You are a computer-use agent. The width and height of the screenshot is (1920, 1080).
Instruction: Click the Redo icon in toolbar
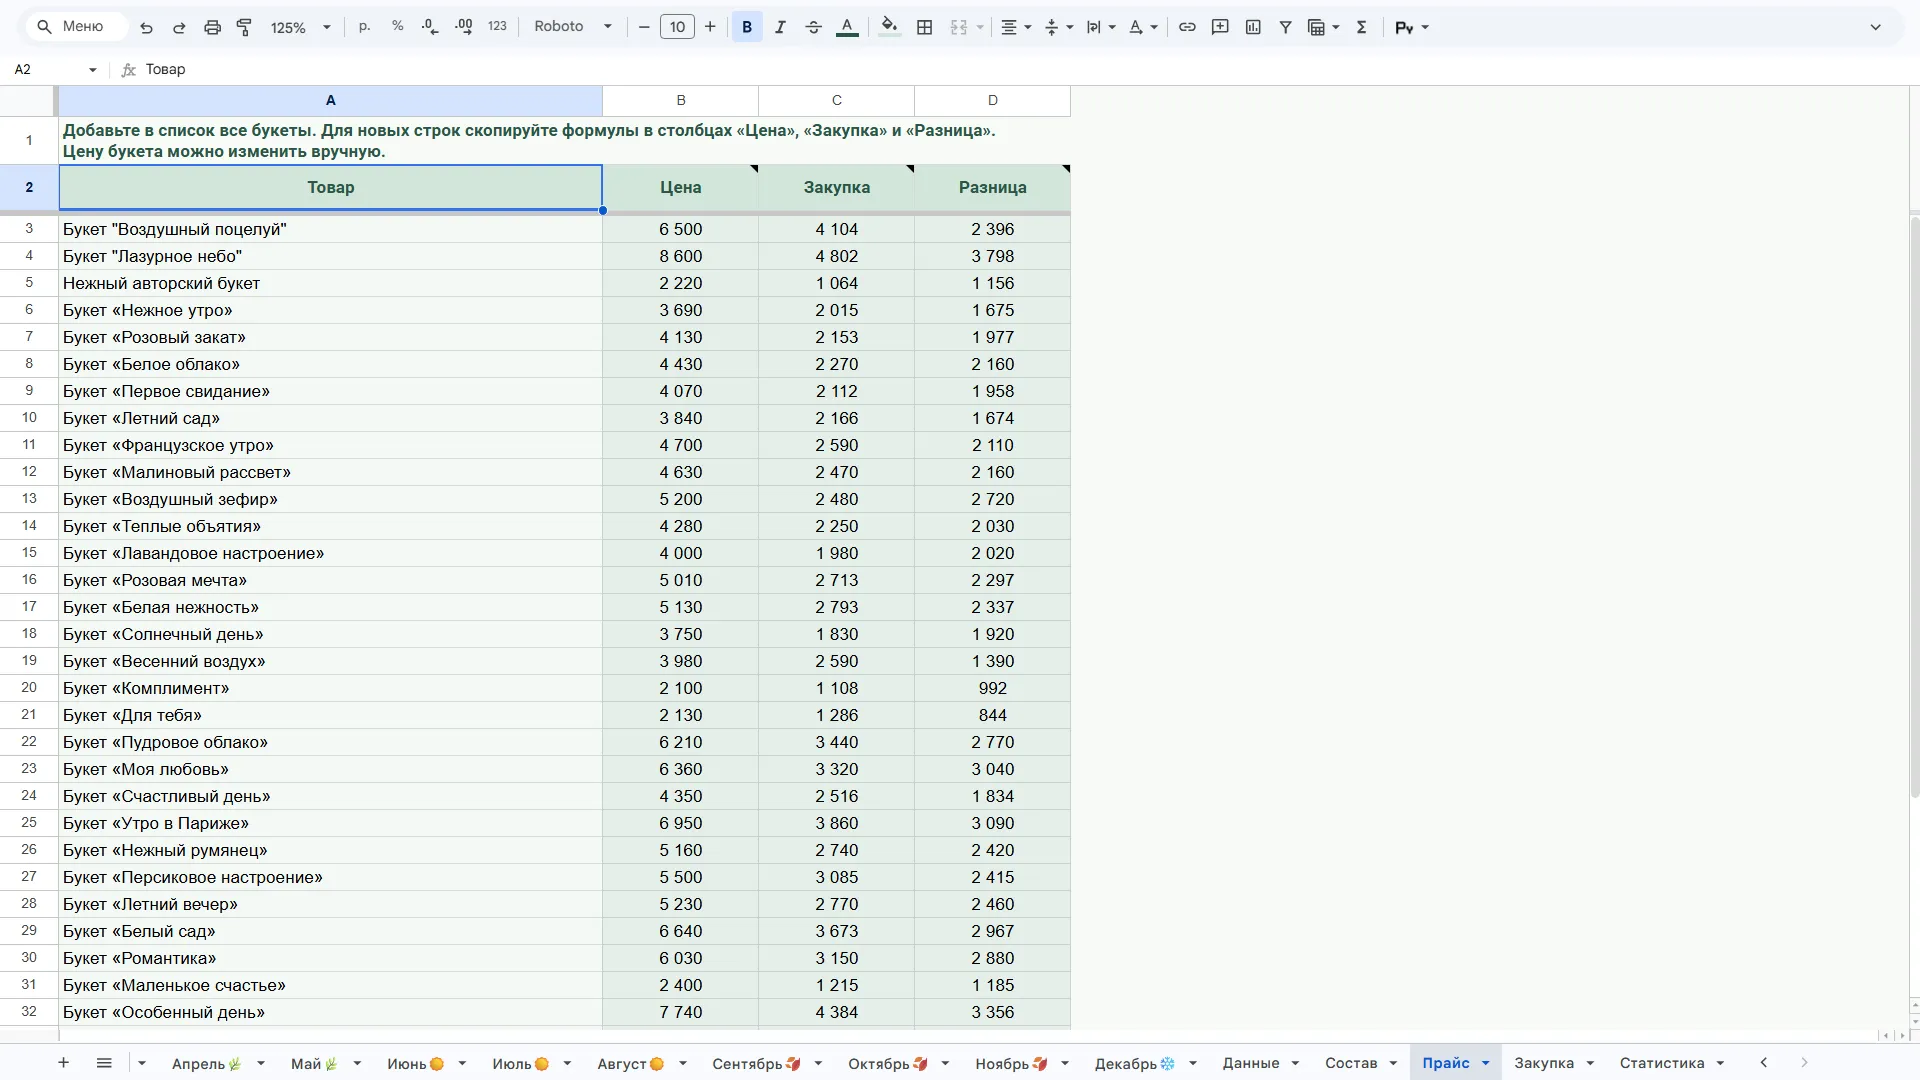(179, 27)
